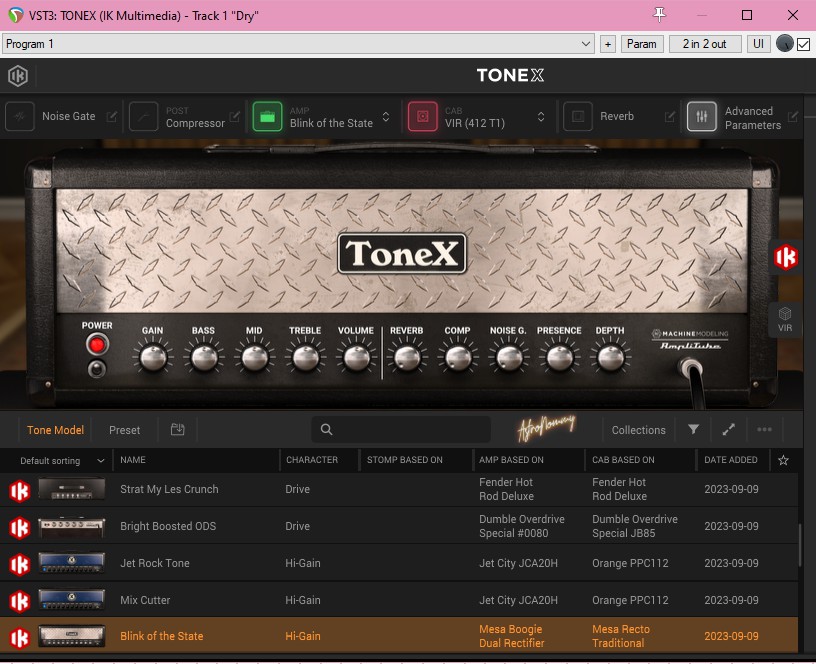The image size is (816, 664).
Task: Click the save preset icon
Action: click(177, 429)
